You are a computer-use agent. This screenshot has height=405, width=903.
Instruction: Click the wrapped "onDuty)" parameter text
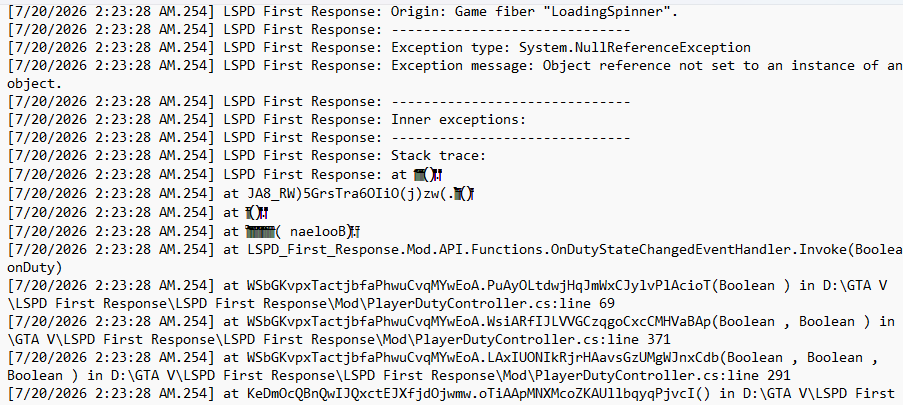[x=35, y=268]
